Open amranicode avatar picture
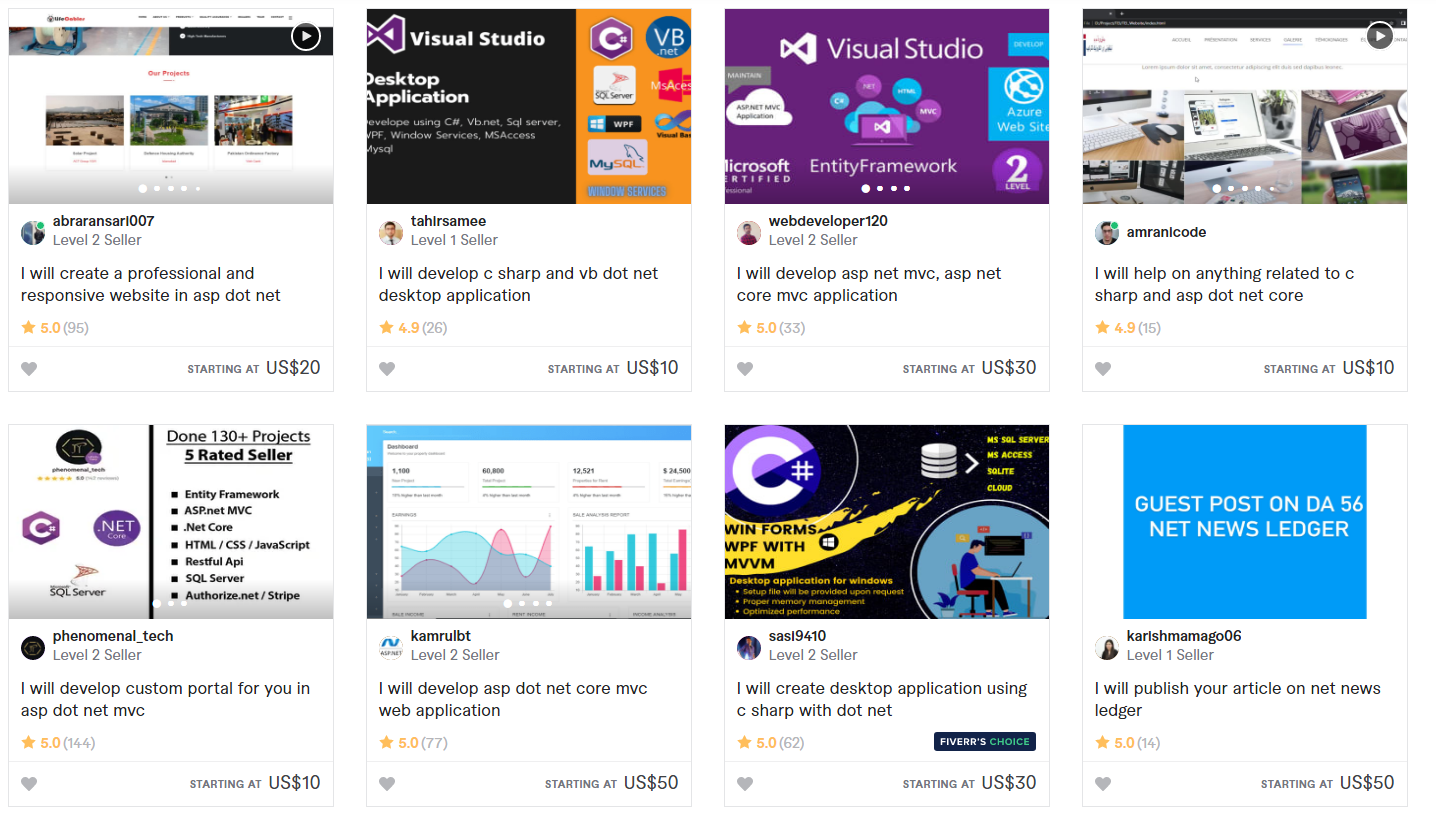1436x817 pixels. tap(1107, 233)
